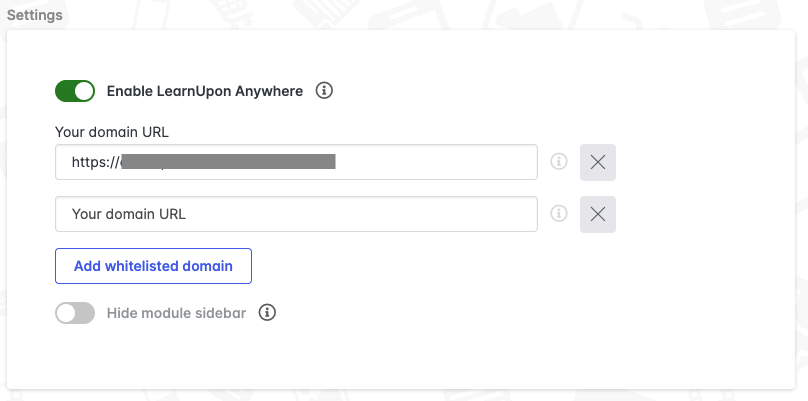Click info icon next to the https:// domain field
Image resolution: width=808 pixels, height=401 pixels.
point(560,162)
